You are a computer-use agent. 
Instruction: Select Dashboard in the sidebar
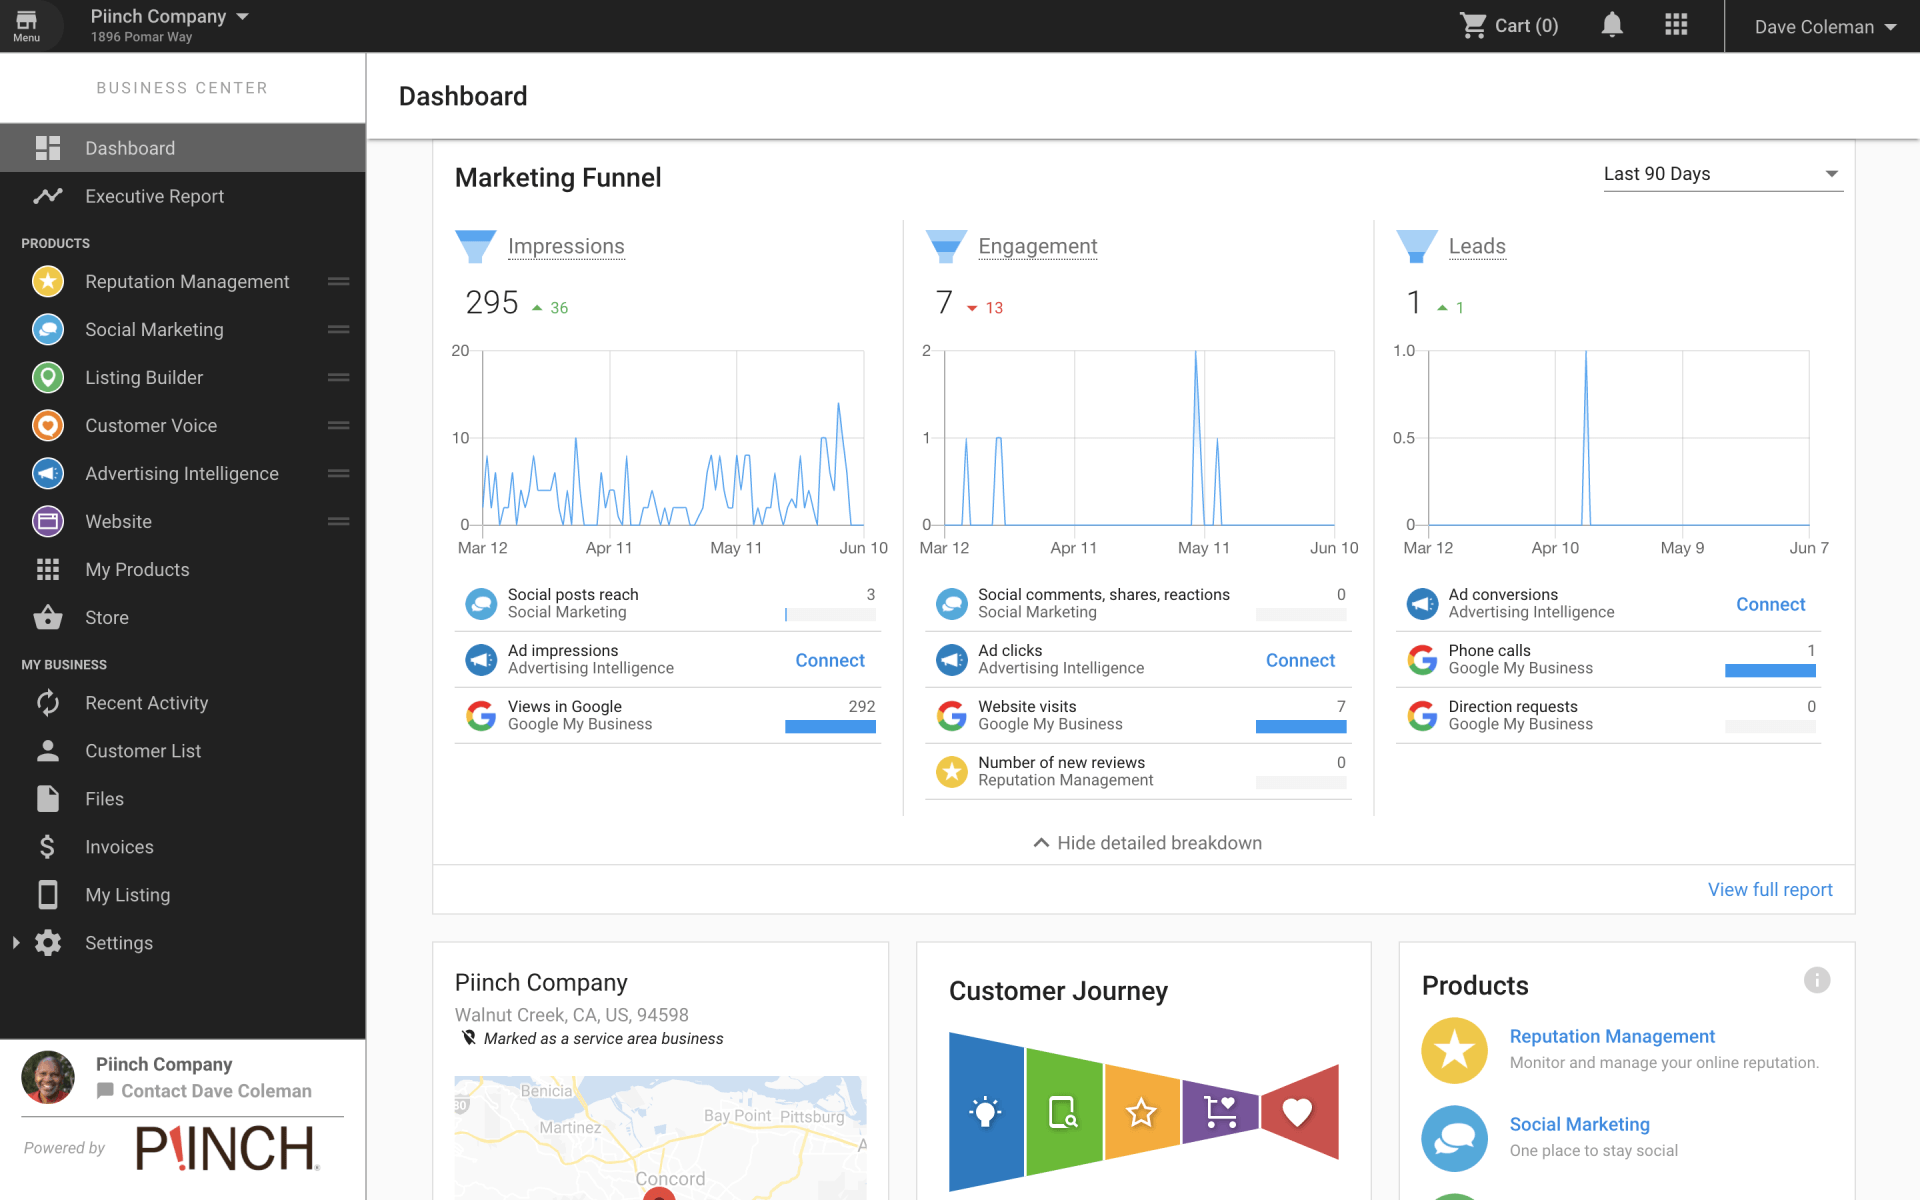click(183, 148)
